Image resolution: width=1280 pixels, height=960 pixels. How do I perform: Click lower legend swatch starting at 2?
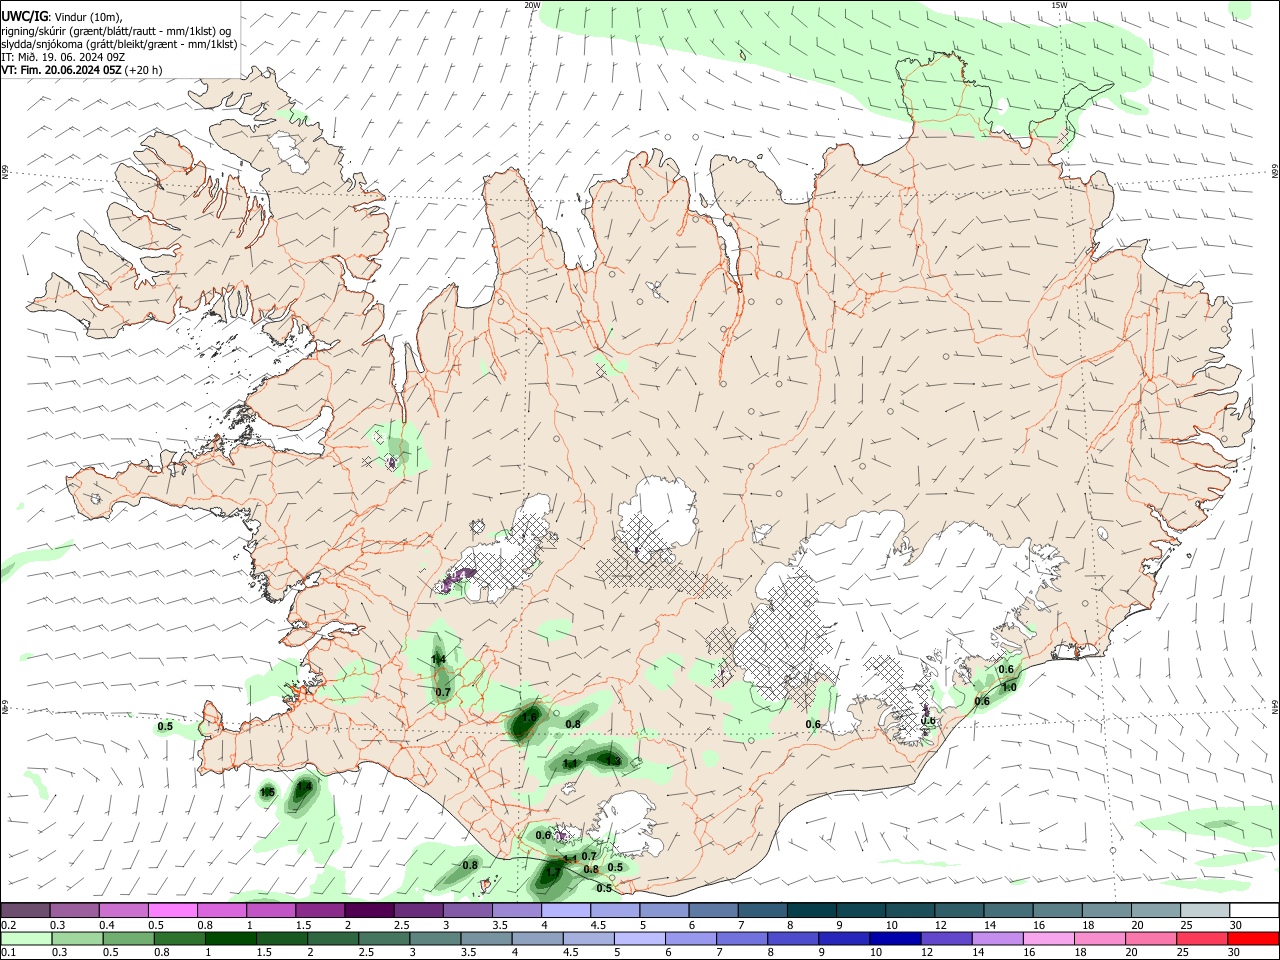(x=331, y=938)
